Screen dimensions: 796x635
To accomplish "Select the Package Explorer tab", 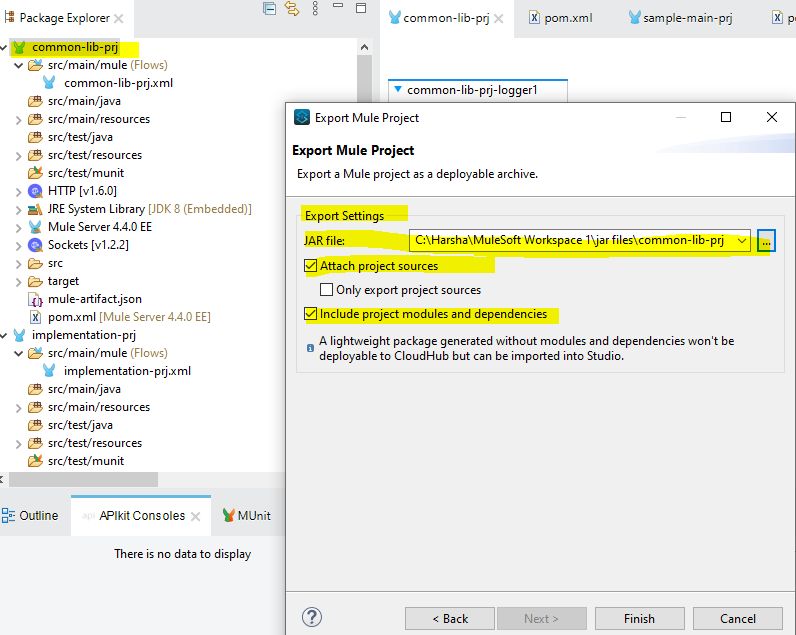I will 64,18.
